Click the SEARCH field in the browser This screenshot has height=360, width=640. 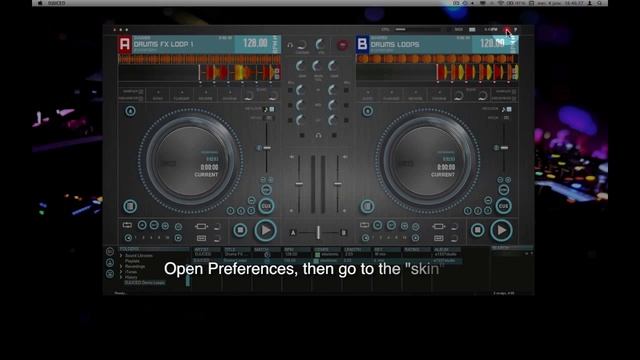(512, 253)
